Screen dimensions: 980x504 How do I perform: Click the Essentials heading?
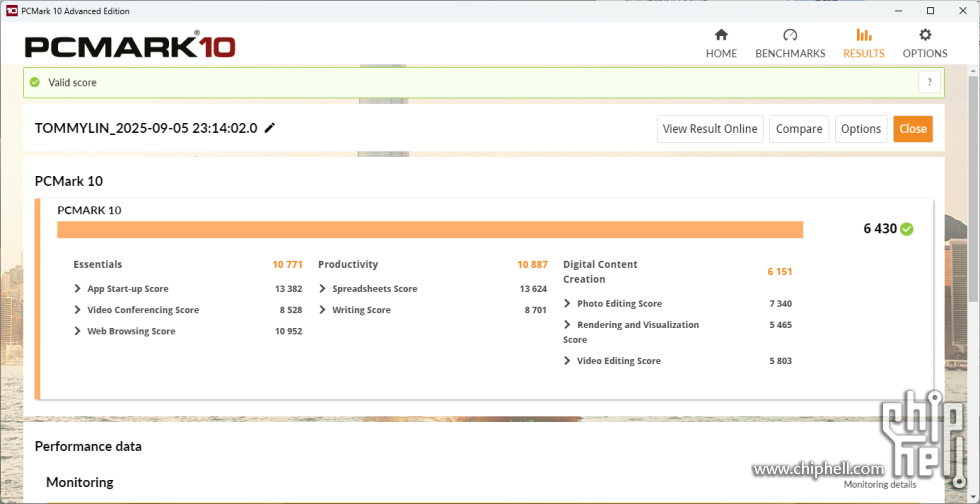pos(98,265)
